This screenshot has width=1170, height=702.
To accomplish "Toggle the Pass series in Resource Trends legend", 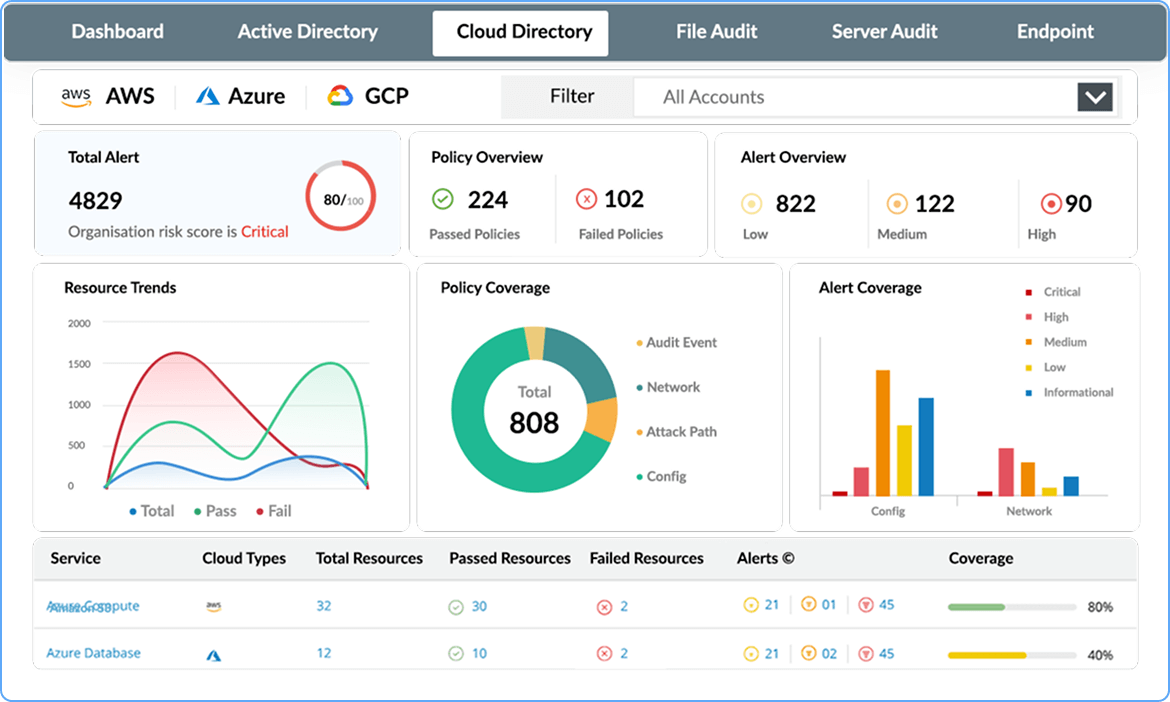I will 214,511.
